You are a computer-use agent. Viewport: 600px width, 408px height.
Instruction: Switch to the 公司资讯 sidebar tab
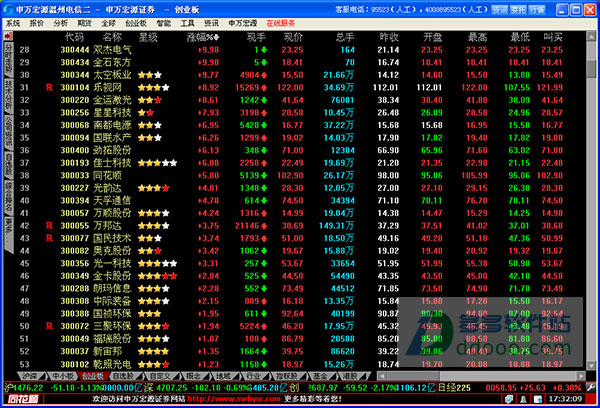pos(8,132)
